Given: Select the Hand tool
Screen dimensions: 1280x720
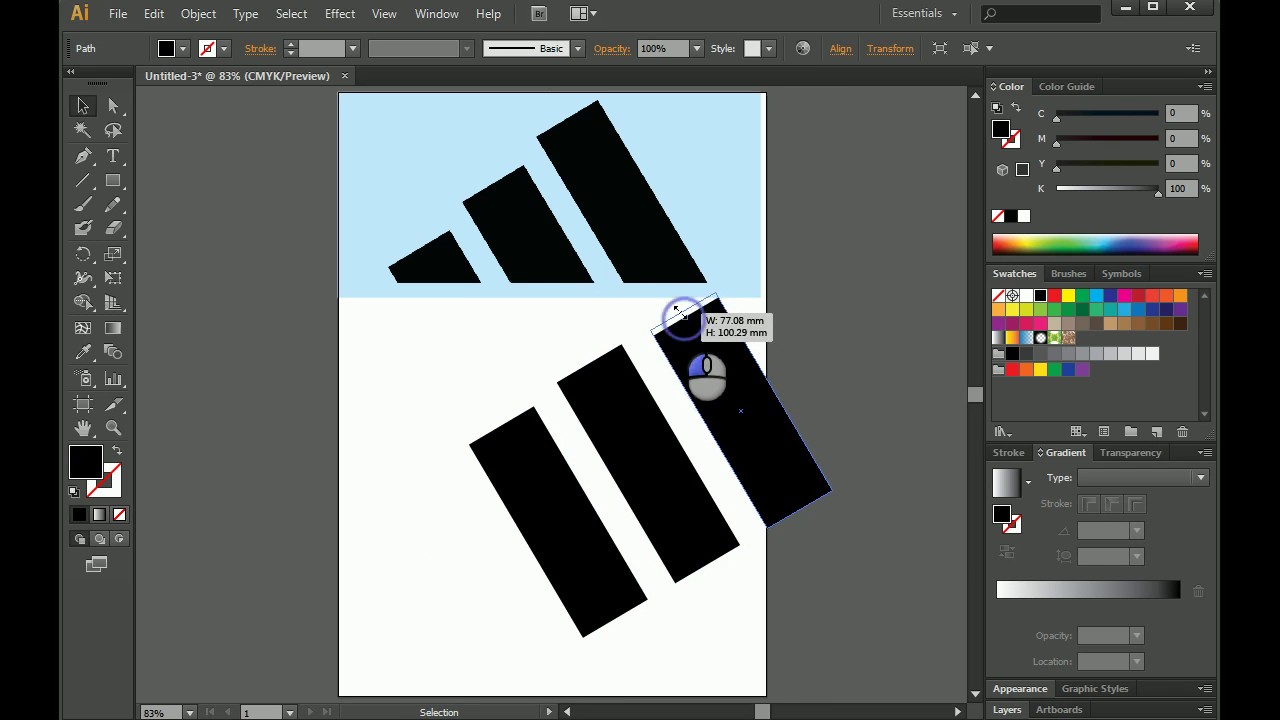Looking at the screenshot, I should click(x=83, y=428).
